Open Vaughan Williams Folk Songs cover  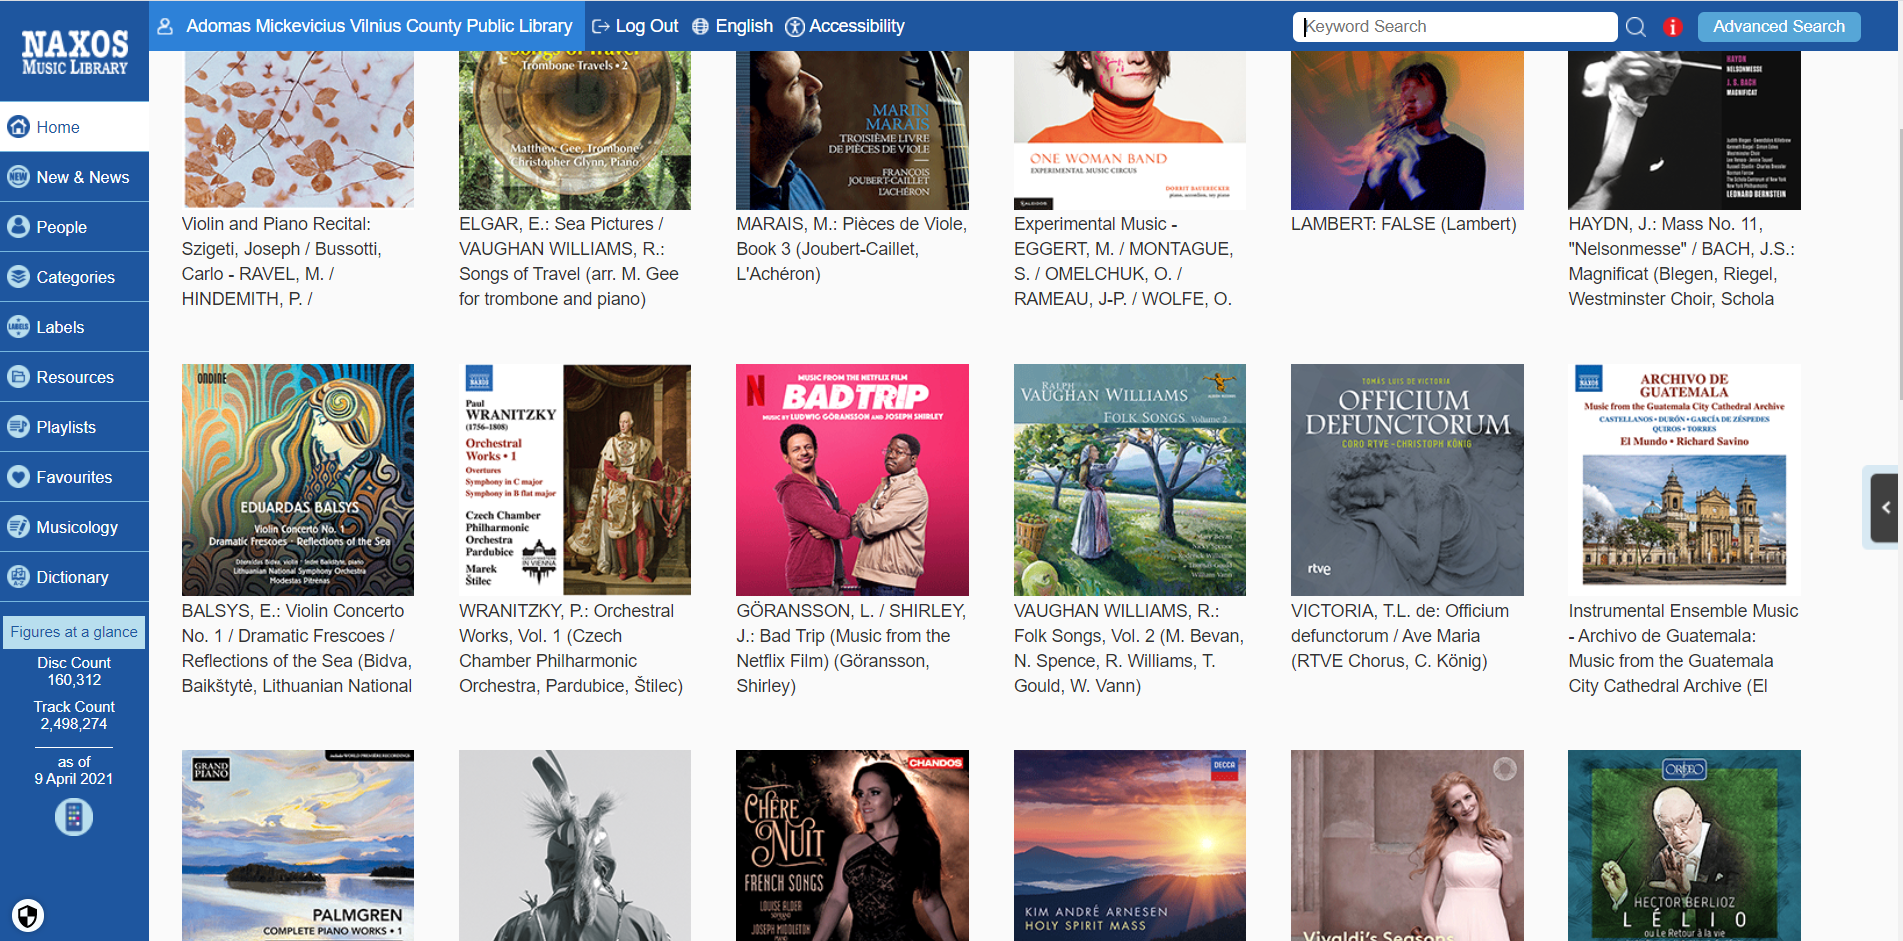click(x=1130, y=480)
